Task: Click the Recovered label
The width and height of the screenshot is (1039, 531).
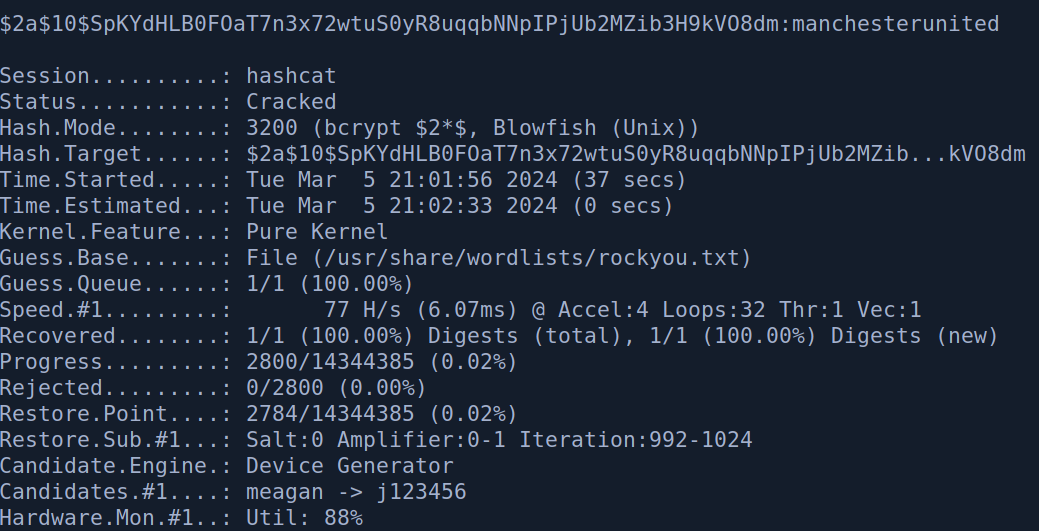Action: pos(58,336)
